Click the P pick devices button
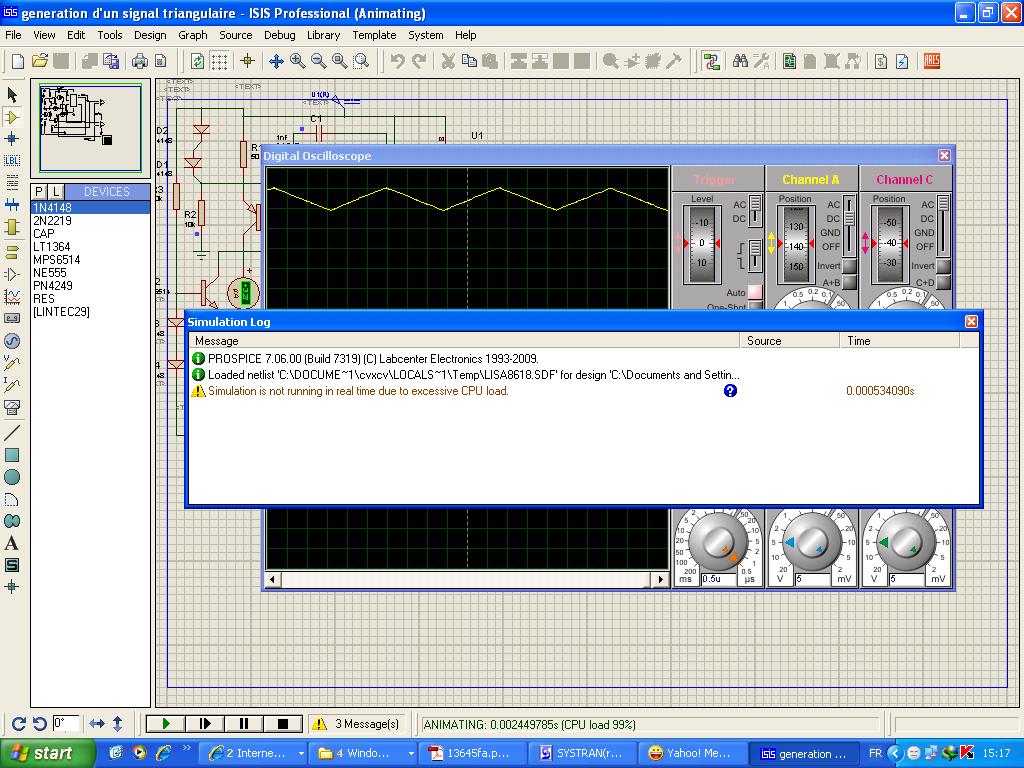Image resolution: width=1024 pixels, height=768 pixels. 39,191
